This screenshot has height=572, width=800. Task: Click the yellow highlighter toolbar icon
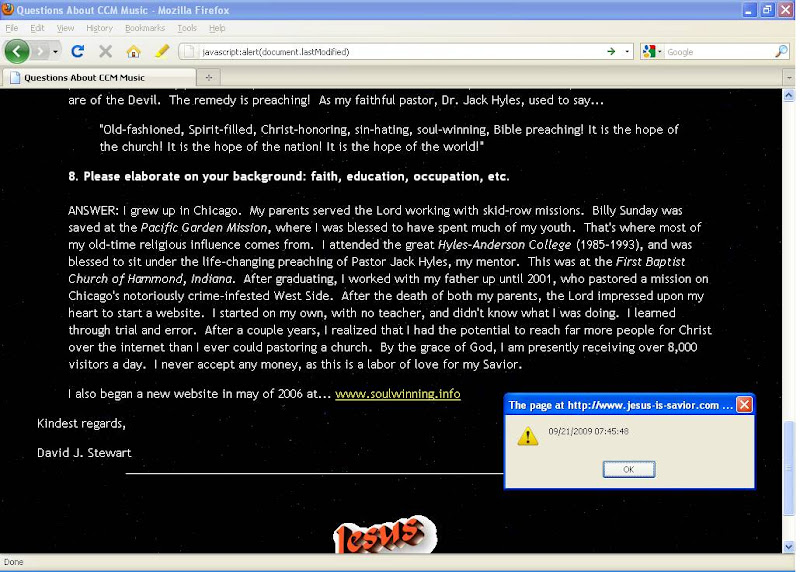point(162,51)
